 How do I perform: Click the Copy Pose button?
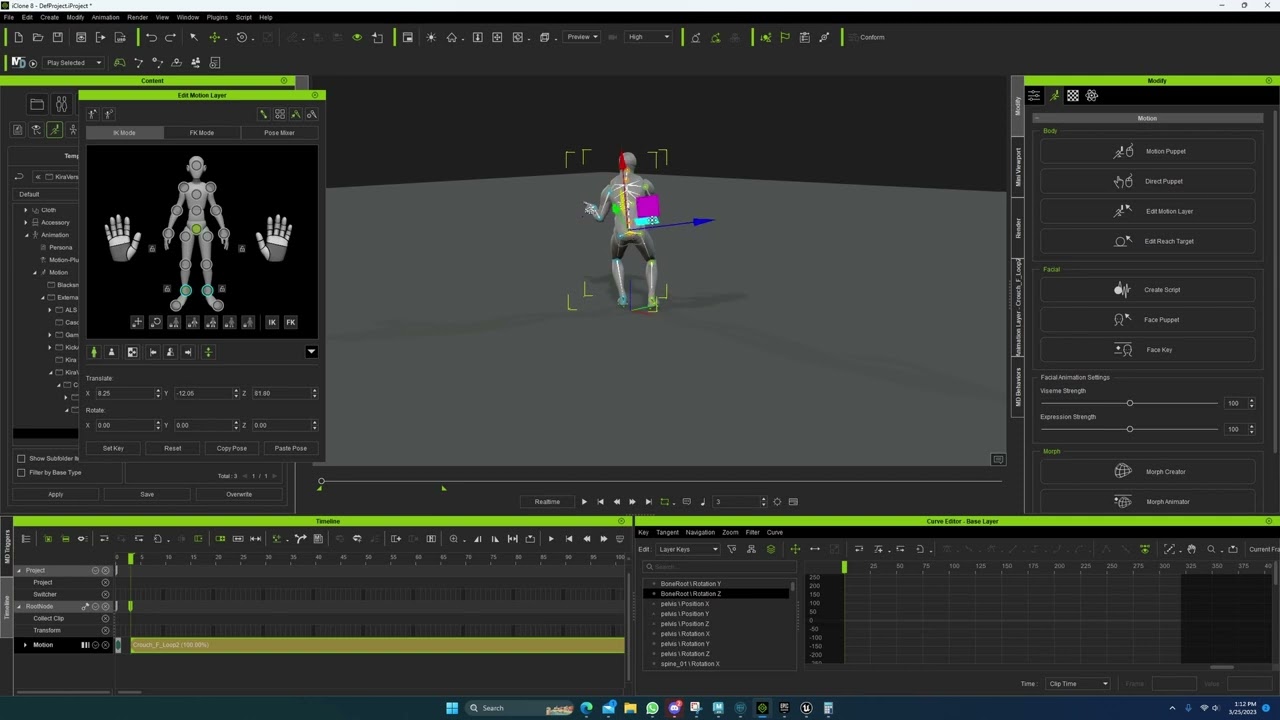[231, 448]
